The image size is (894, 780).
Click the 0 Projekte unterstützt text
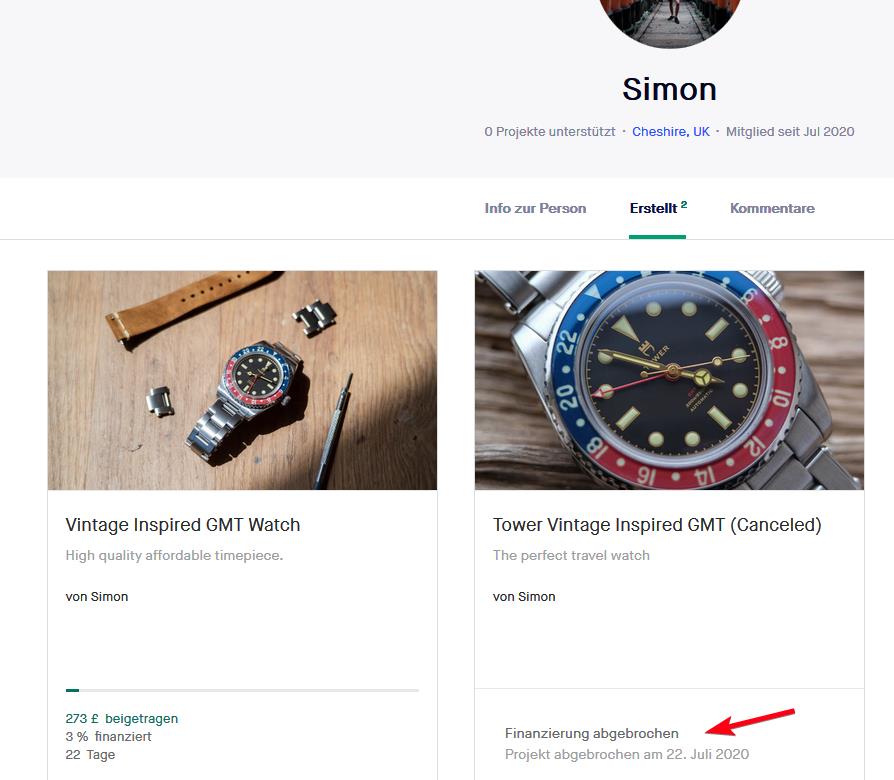(x=549, y=131)
